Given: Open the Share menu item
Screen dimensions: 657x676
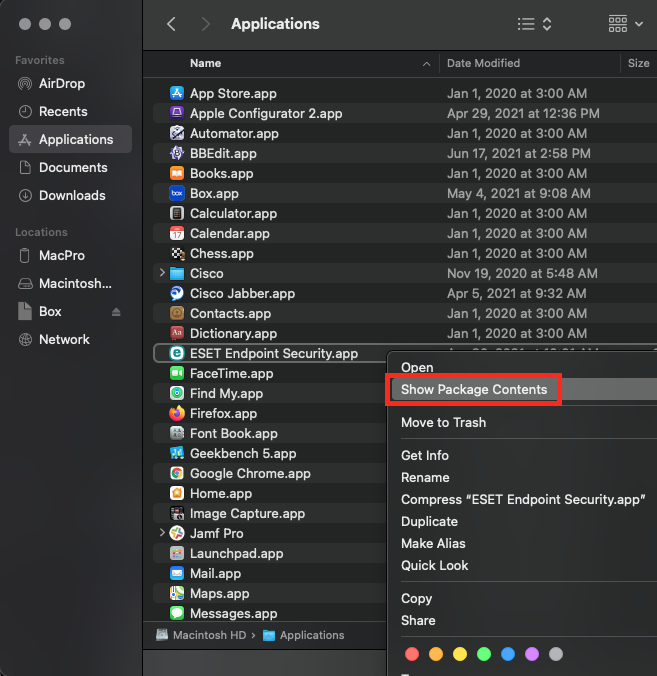Looking at the screenshot, I should pyautogui.click(x=418, y=620).
